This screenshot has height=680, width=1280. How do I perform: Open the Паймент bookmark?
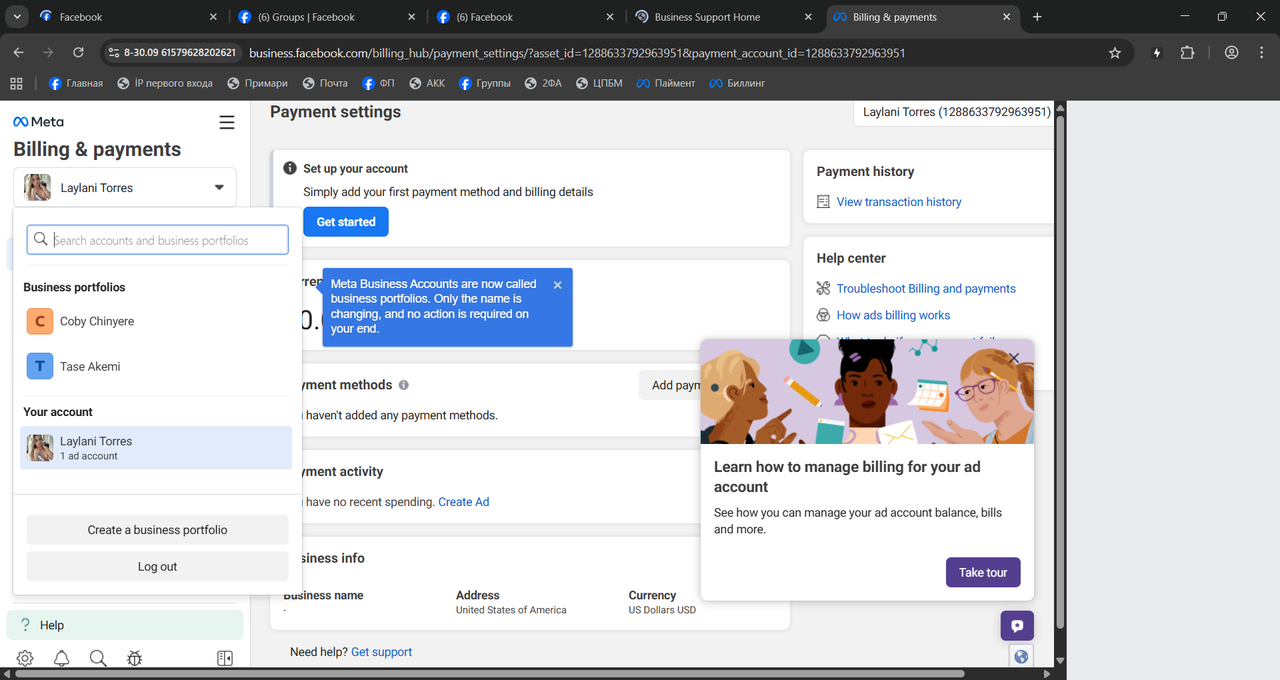(x=665, y=83)
